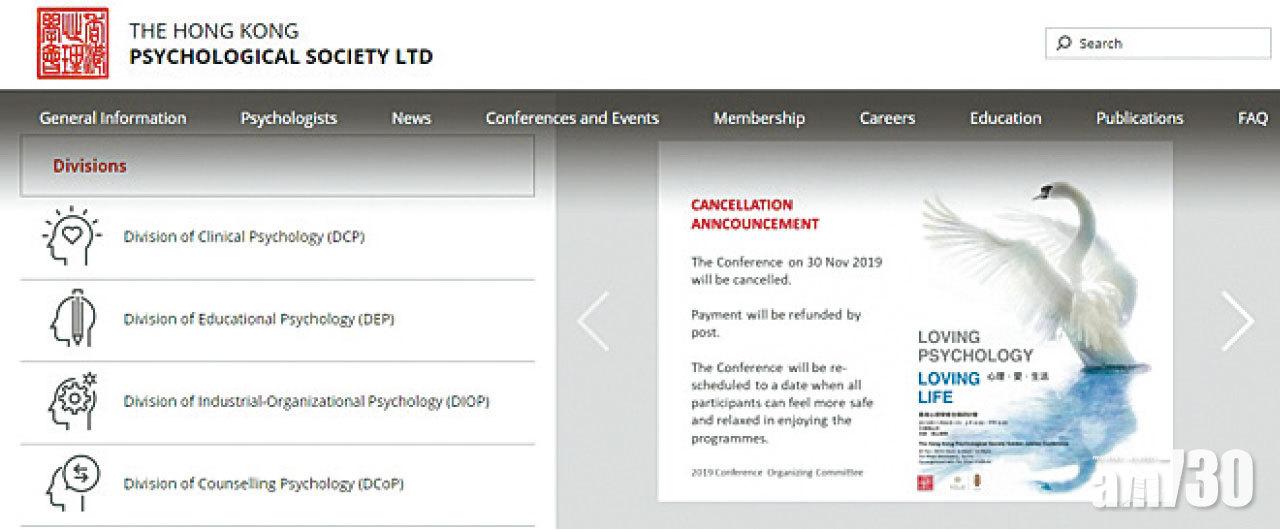Open Division of Counselling Psychology (DCoP) link
This screenshot has height=530, width=1280.
pos(263,483)
